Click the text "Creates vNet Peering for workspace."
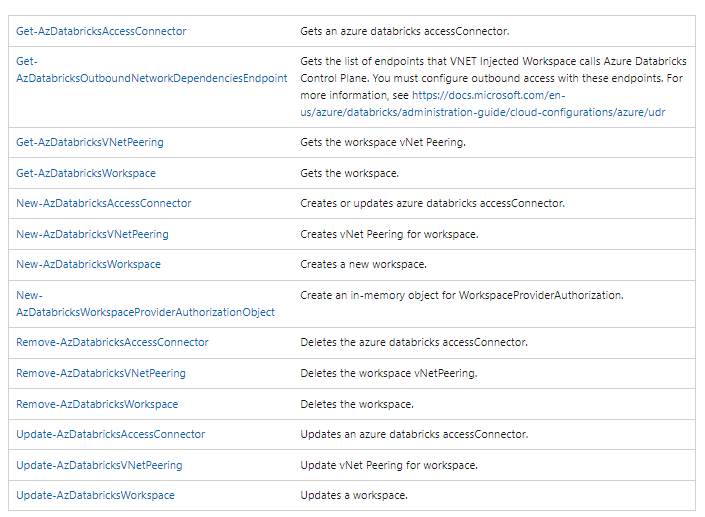This screenshot has width=705, height=517. click(x=389, y=234)
